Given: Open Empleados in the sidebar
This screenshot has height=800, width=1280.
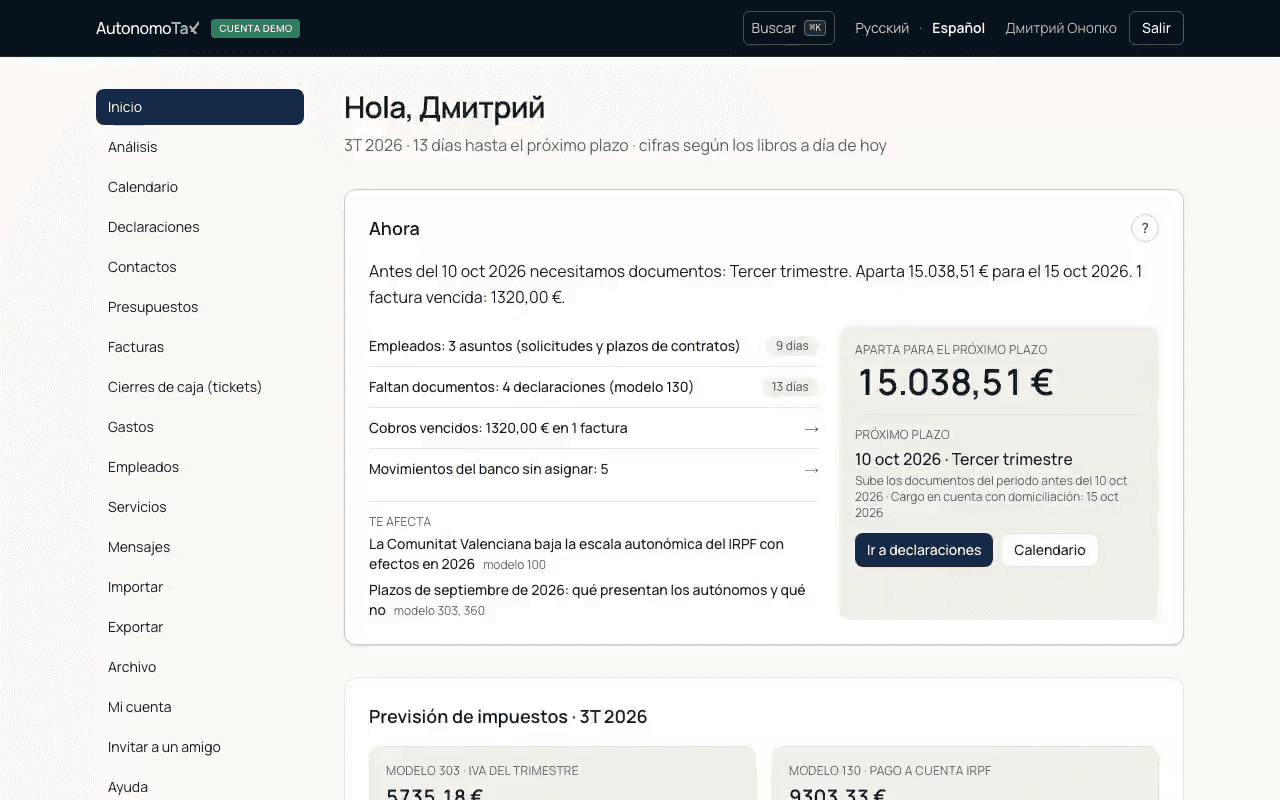Looking at the screenshot, I should coord(200,467).
